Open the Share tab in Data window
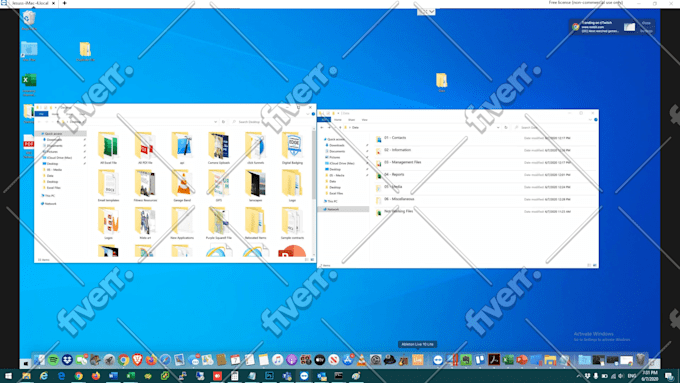Viewport: 680px width, 383px height. click(351, 120)
